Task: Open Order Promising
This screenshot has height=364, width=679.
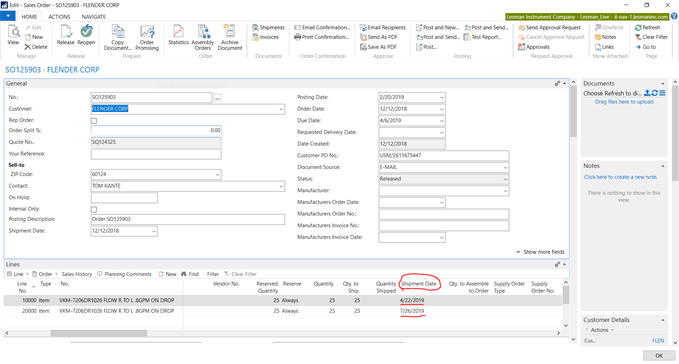Action: click(x=147, y=38)
